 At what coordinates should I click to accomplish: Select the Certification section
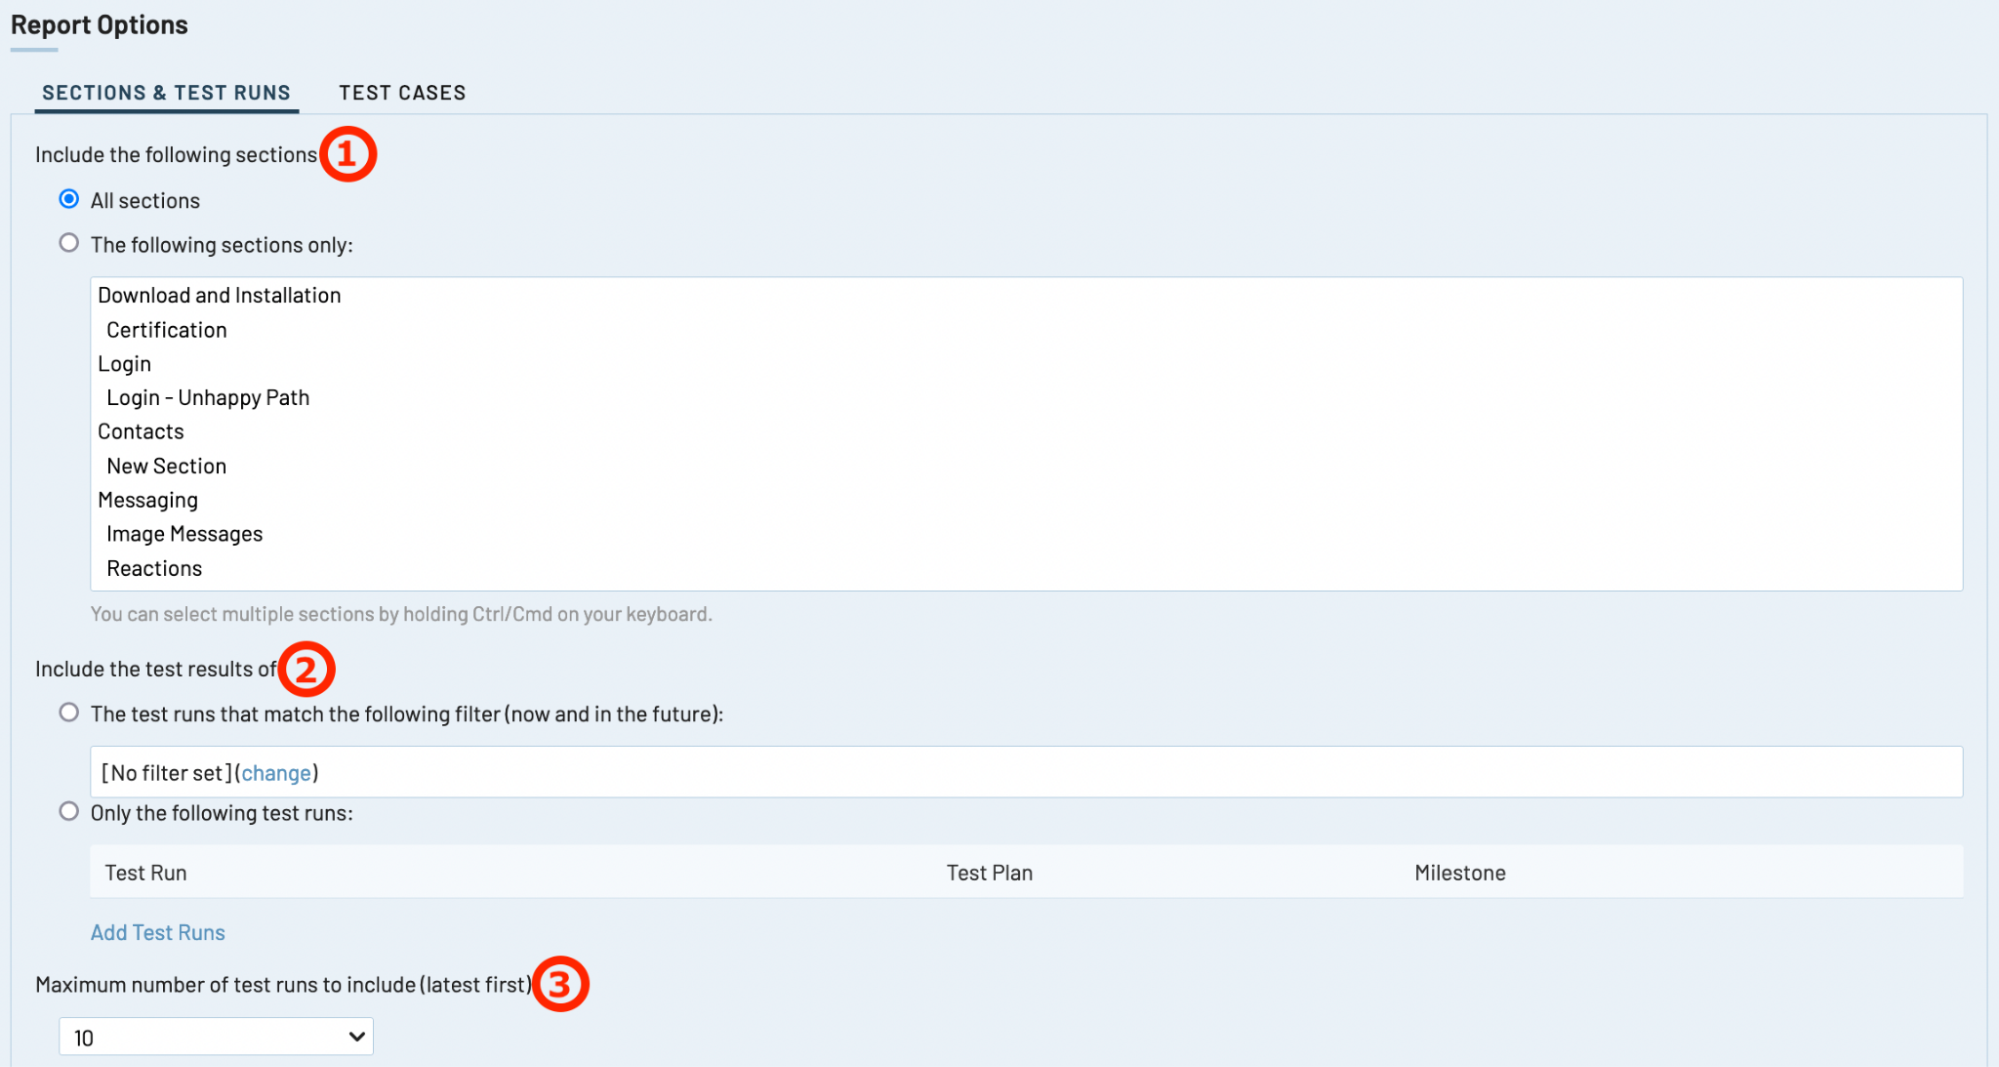point(167,330)
